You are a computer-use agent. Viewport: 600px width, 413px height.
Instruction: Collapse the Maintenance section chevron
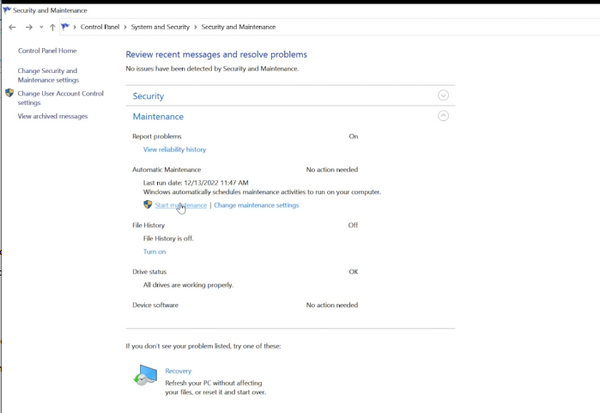pyautogui.click(x=443, y=116)
